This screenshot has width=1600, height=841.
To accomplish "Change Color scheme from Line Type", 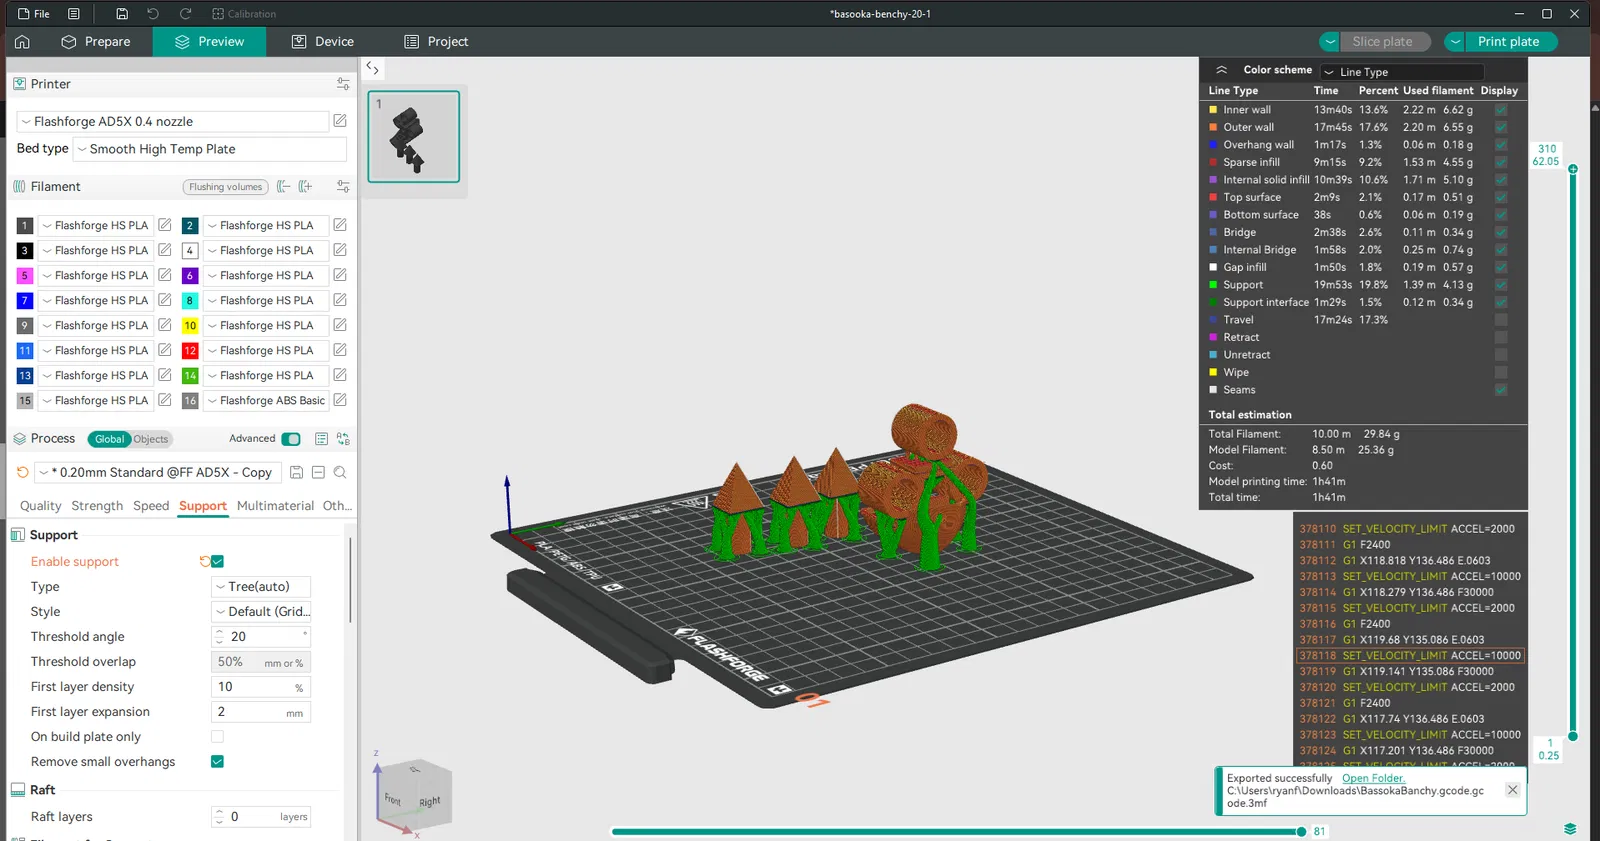I will pos(1402,72).
